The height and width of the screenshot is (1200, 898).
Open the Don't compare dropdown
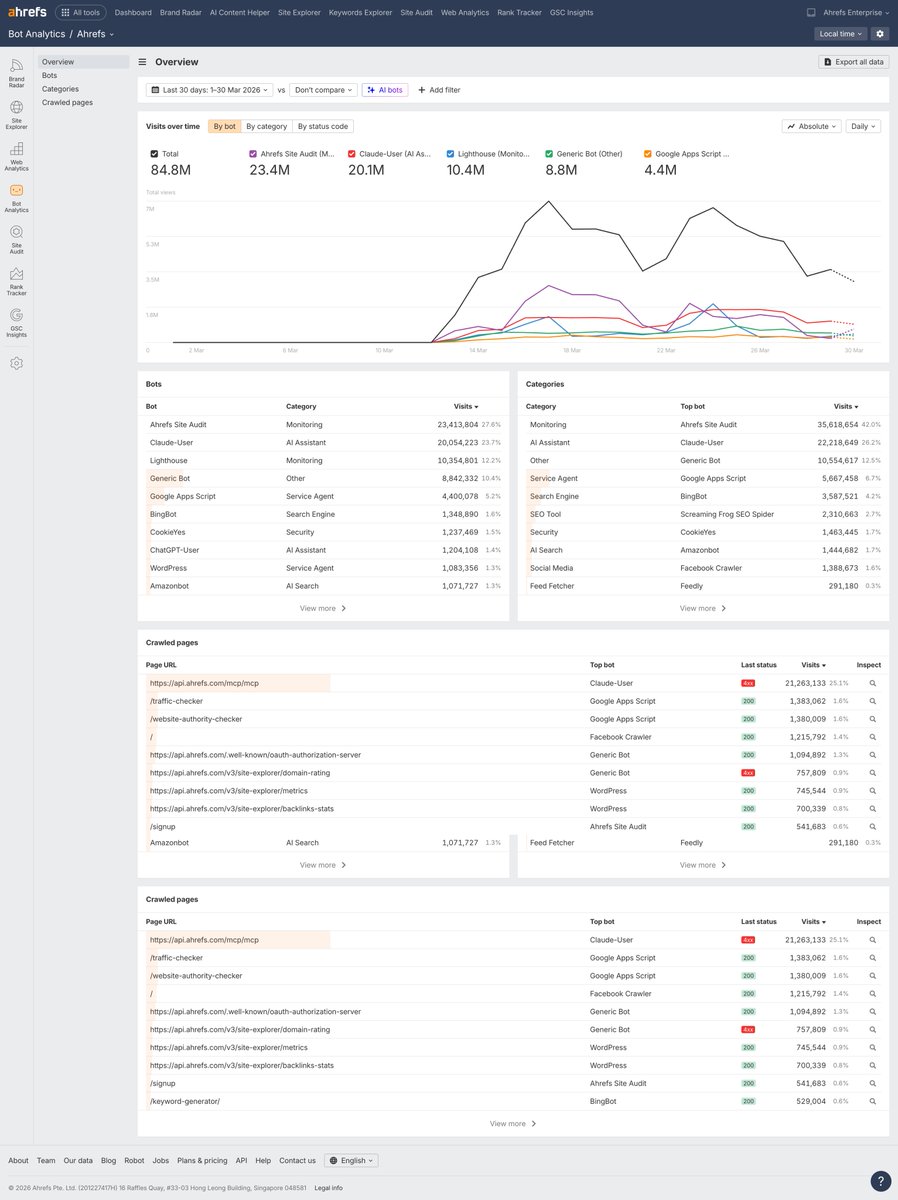(324, 90)
